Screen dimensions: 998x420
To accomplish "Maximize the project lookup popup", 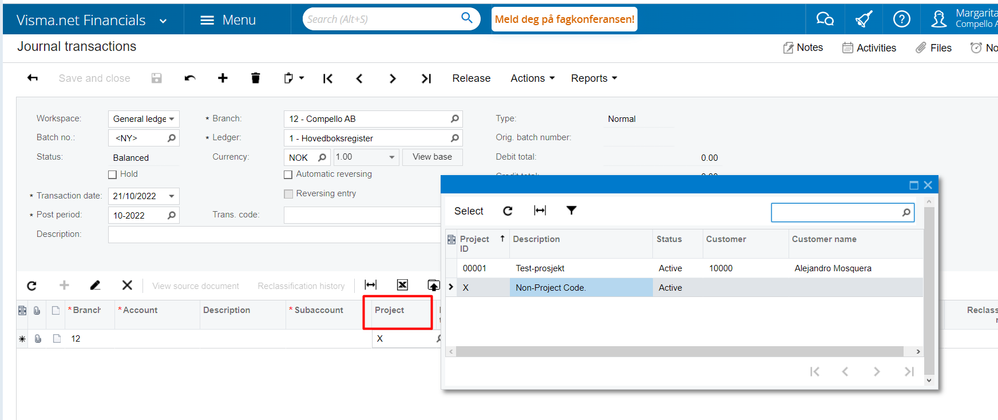I will (914, 185).
